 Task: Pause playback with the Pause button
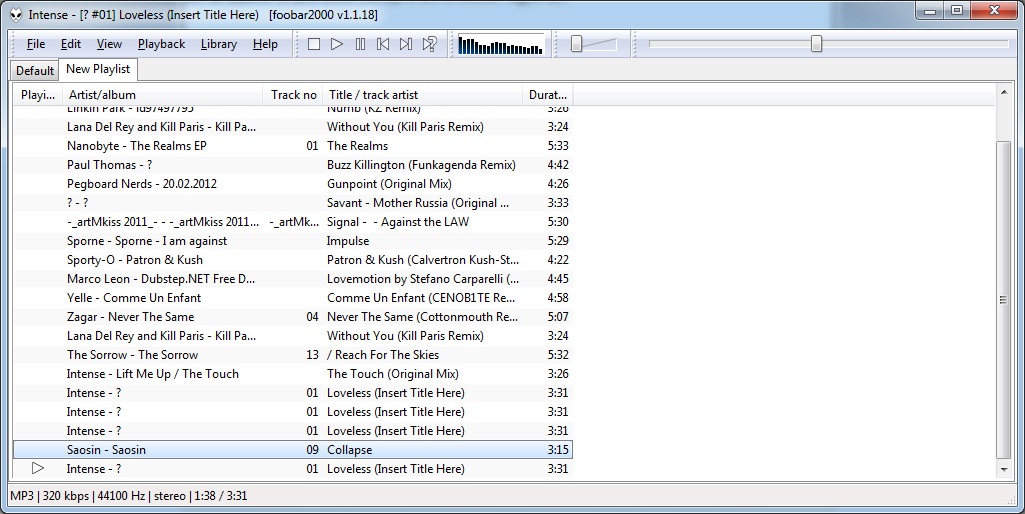[360, 44]
